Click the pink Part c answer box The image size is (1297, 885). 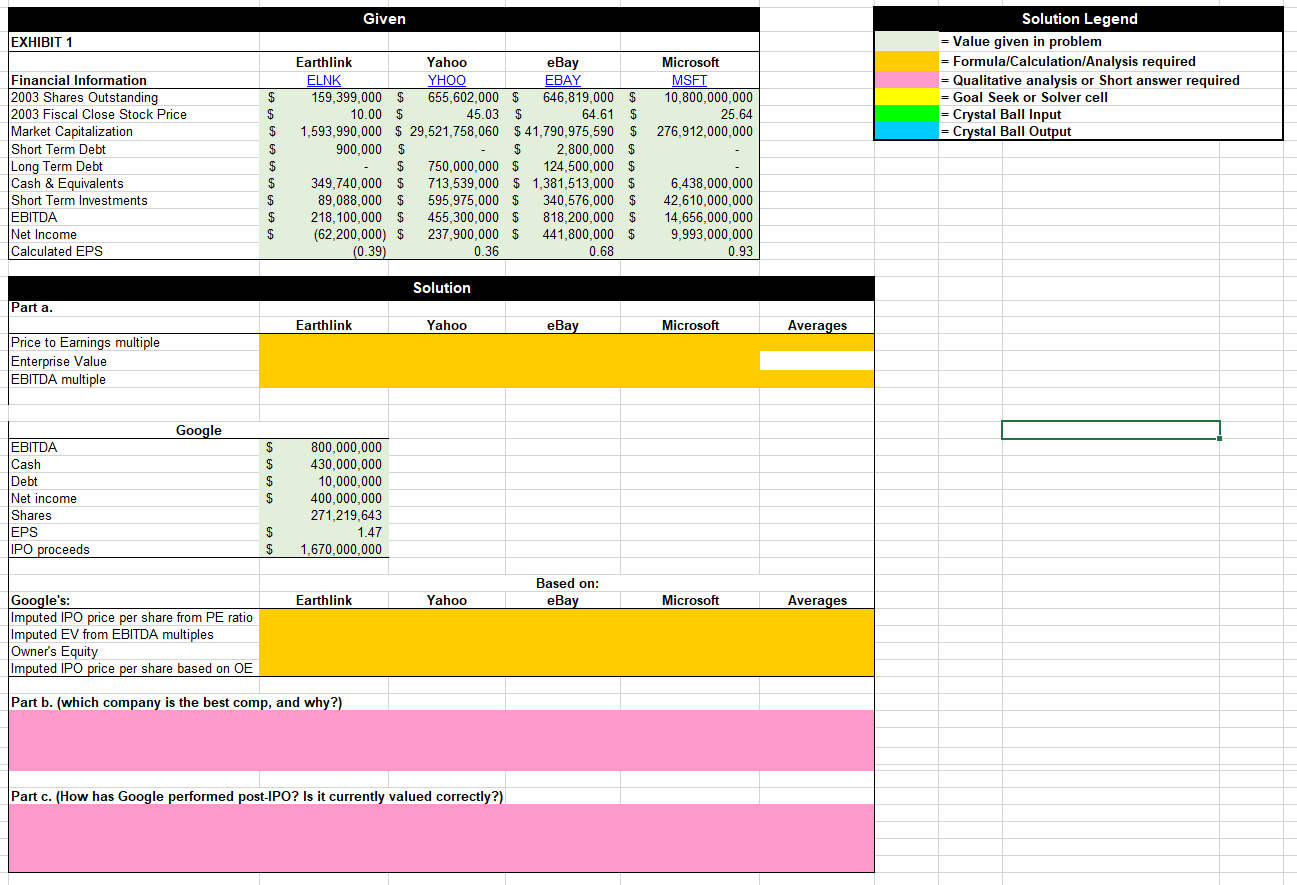(x=441, y=838)
